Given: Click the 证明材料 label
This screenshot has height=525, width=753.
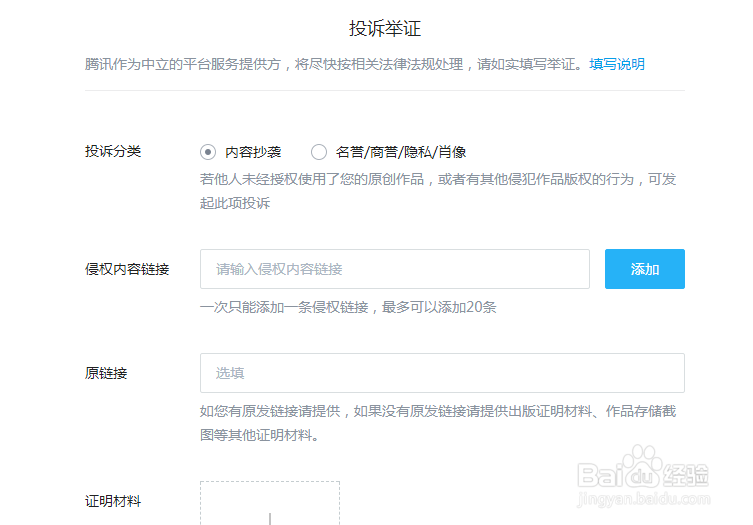Looking at the screenshot, I should [x=113, y=501].
